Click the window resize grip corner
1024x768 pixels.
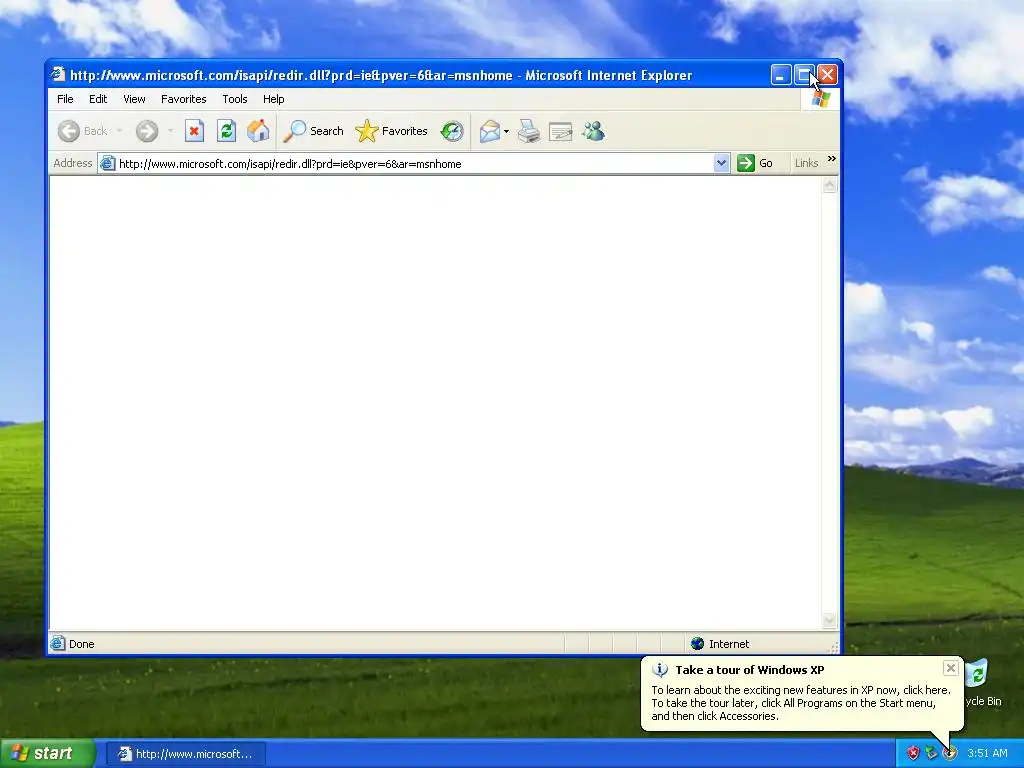pyautogui.click(x=833, y=647)
